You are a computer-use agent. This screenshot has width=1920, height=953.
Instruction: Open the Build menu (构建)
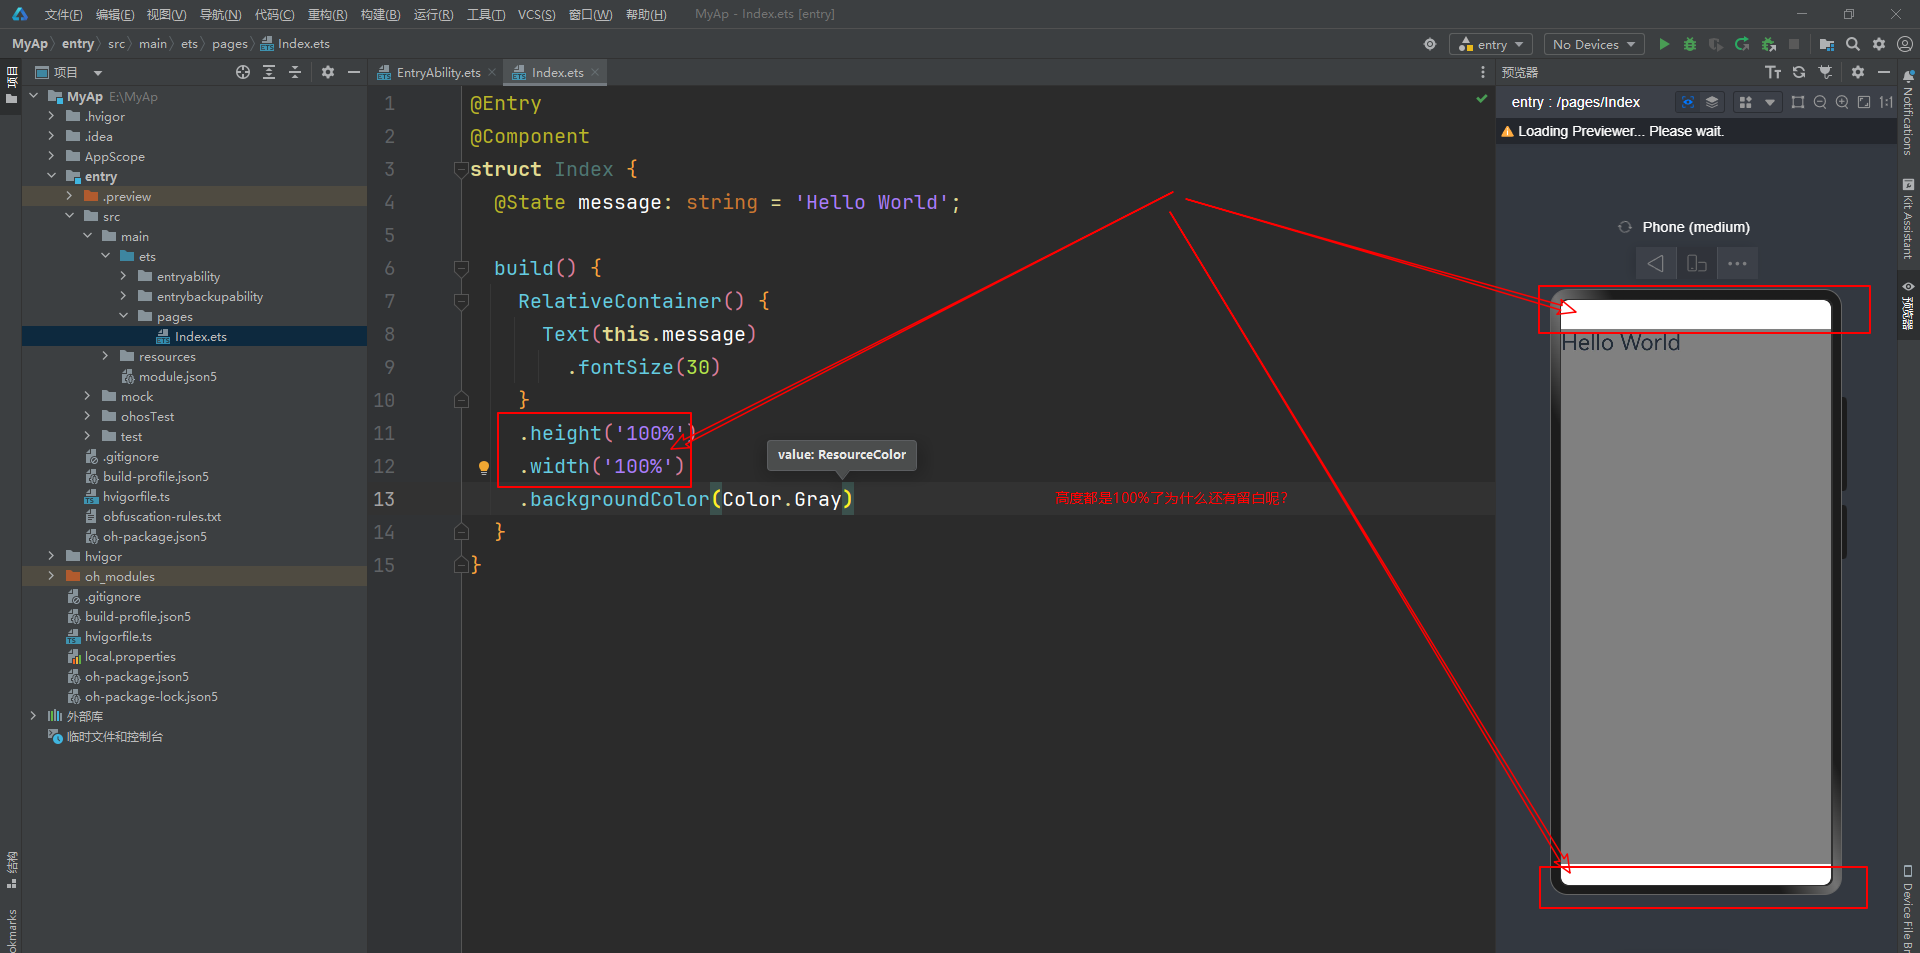[380, 14]
